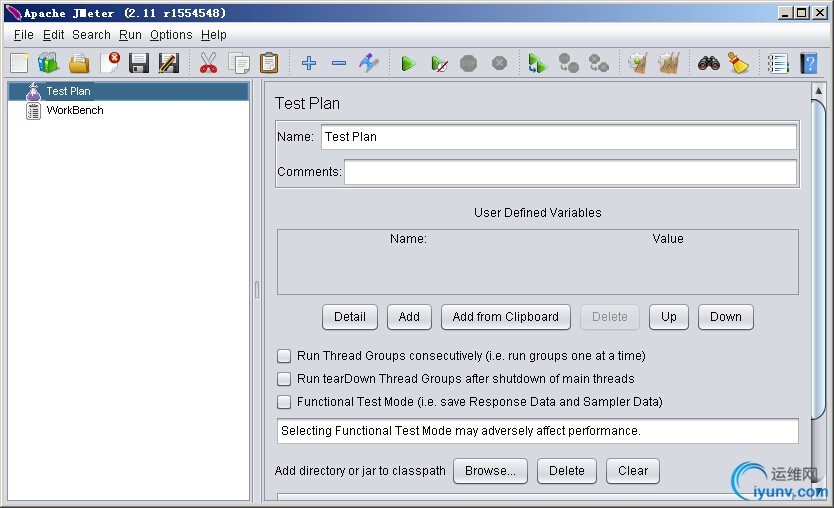This screenshot has width=834, height=508.
Task: Open the Edit menu
Action: pos(53,35)
